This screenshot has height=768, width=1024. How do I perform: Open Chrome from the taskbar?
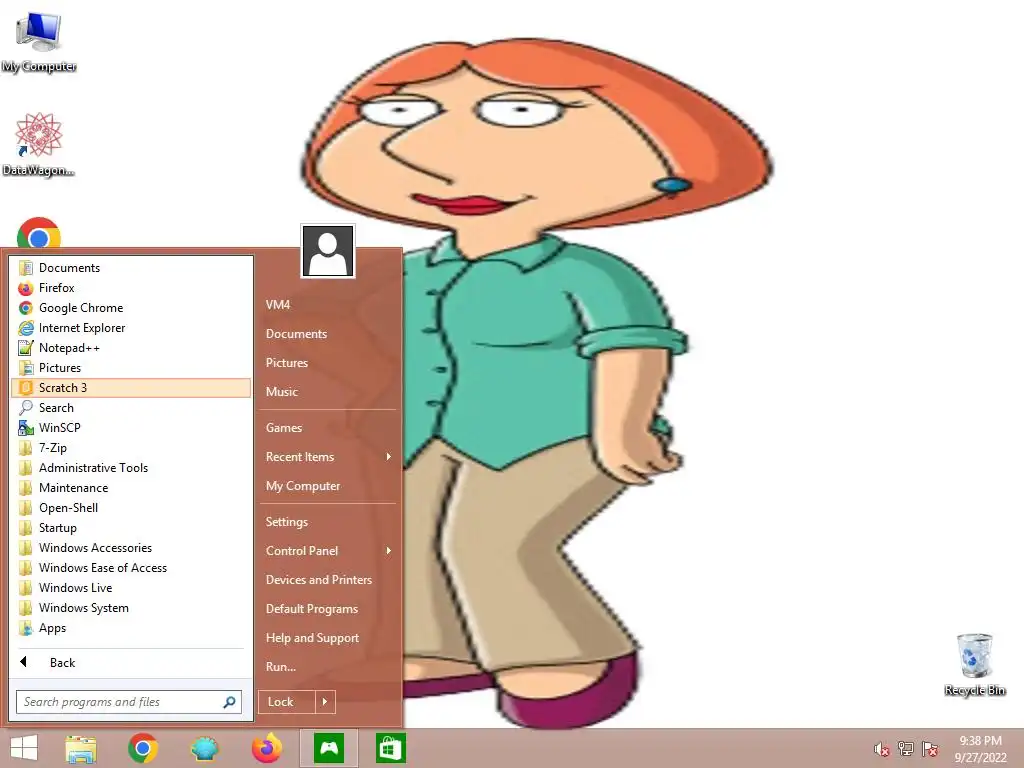[x=143, y=748]
